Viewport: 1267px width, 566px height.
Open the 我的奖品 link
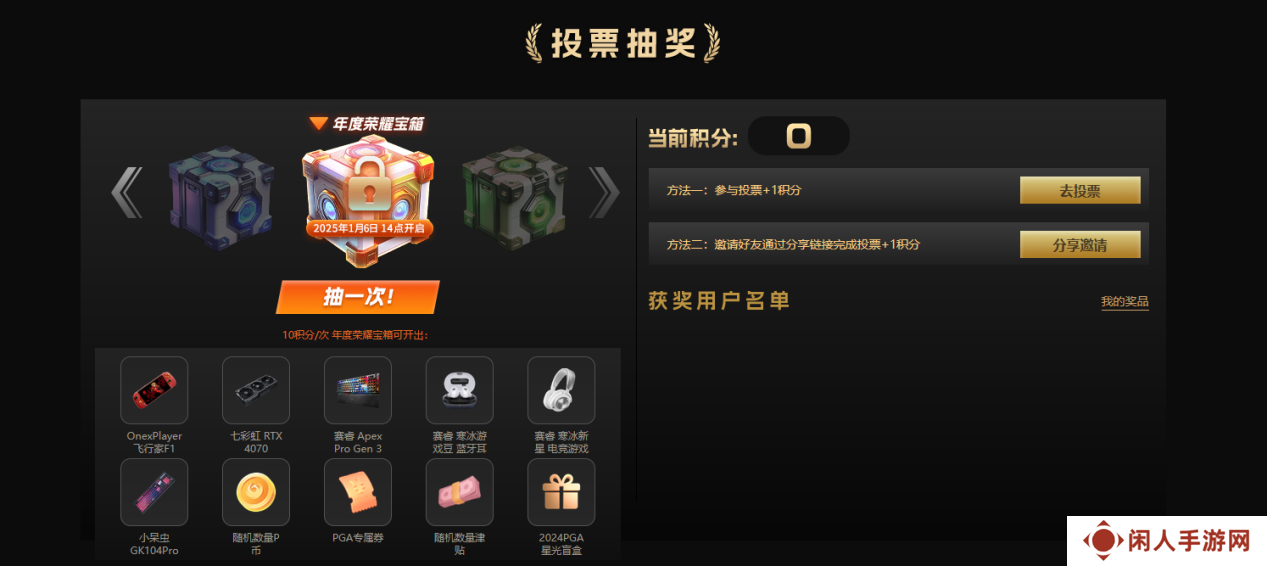1125,302
